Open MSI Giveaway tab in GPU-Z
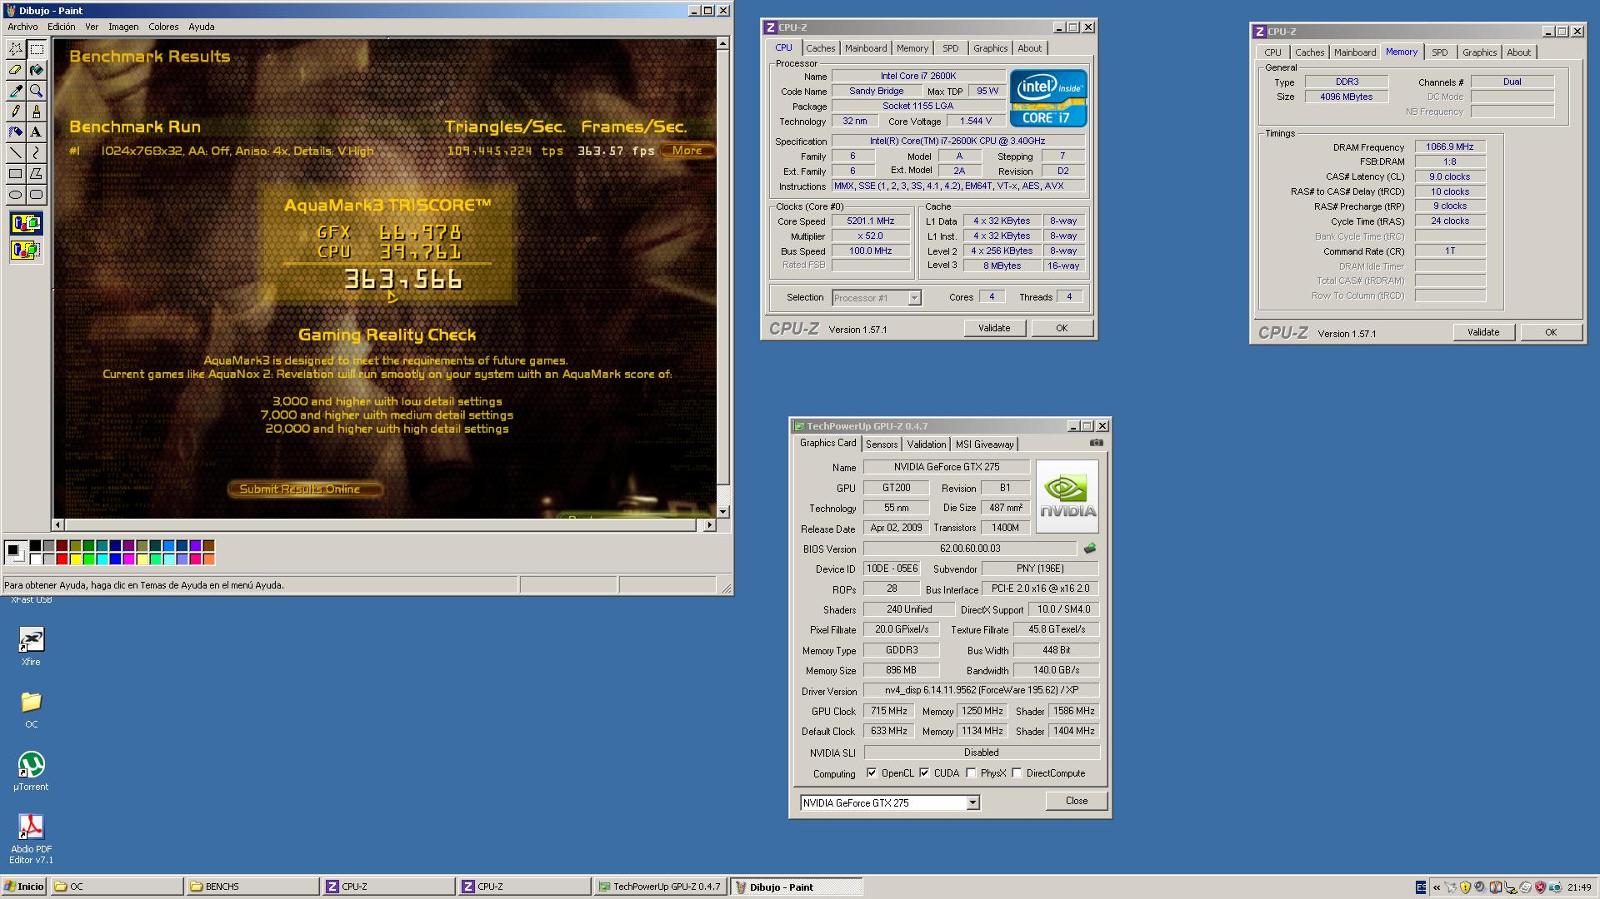The image size is (1600, 899). (984, 444)
